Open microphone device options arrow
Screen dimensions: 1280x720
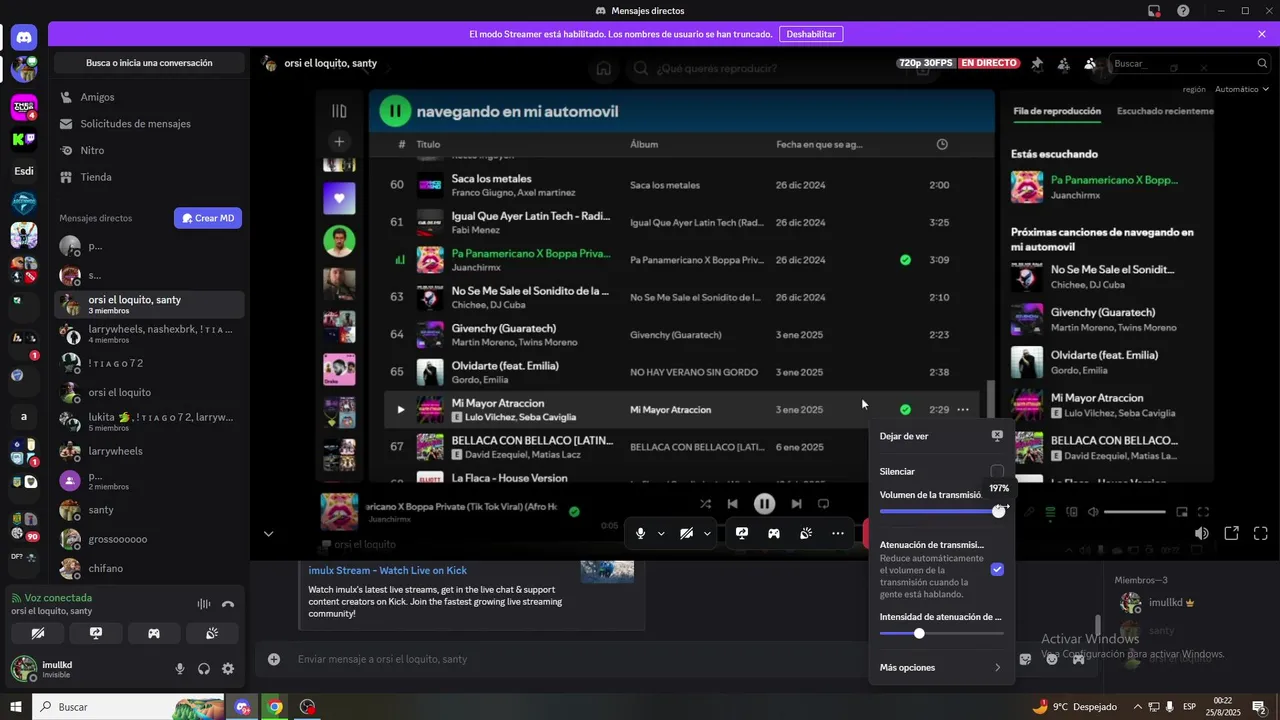tap(661, 533)
